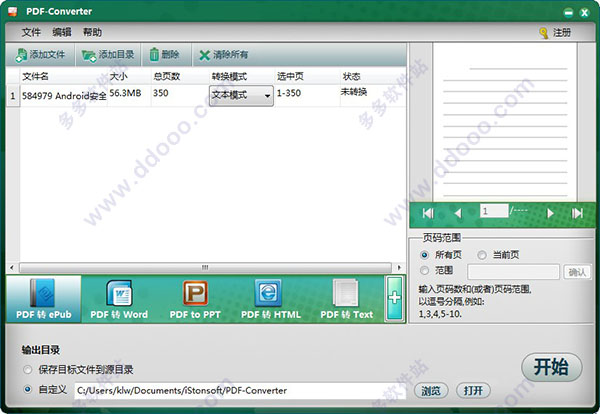Click the Add File (添加文件) toolbar button
Viewport: 600px width, 414px height.
(40, 55)
